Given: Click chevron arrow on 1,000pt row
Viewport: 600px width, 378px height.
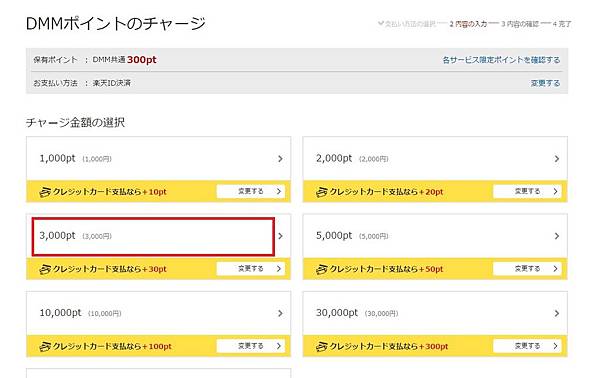Looking at the screenshot, I should click(x=280, y=159).
